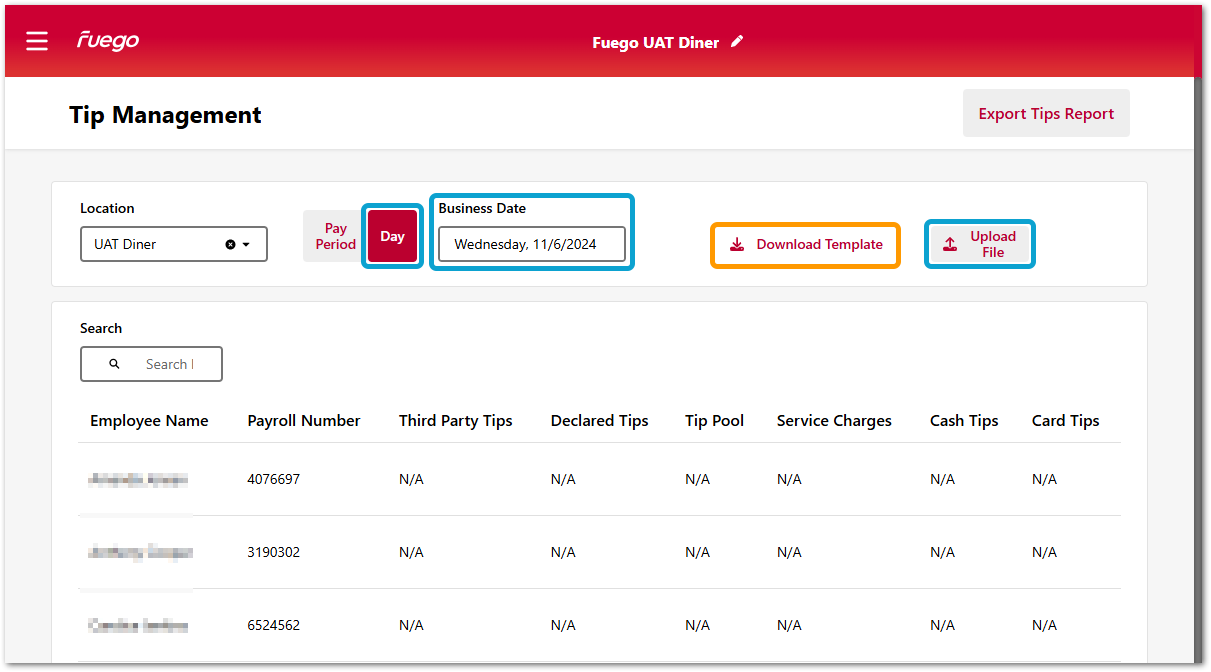Click the upload arrow icon
This screenshot has width=1211, height=672.
point(950,245)
